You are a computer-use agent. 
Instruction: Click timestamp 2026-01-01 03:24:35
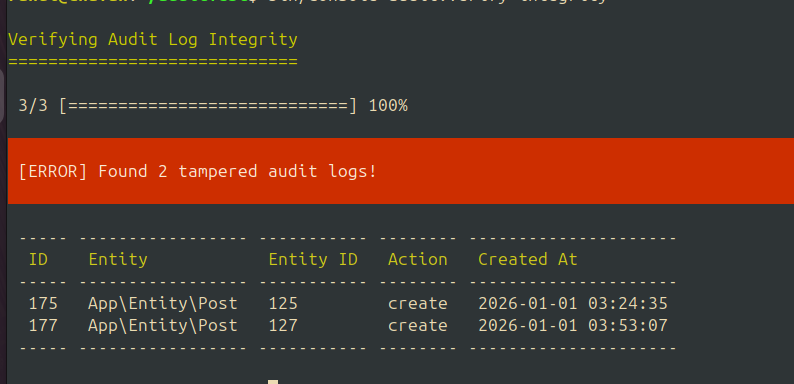tap(573, 303)
